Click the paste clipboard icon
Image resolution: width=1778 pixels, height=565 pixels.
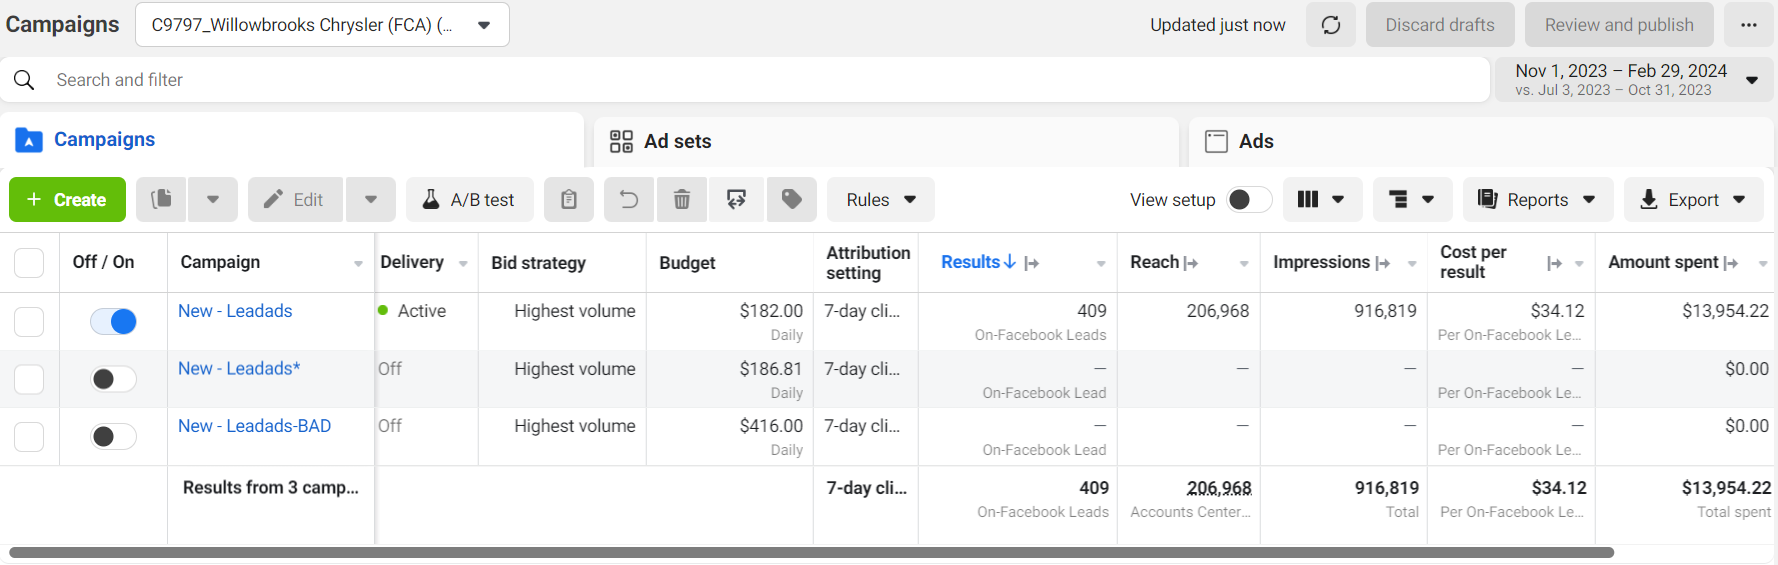point(568,200)
